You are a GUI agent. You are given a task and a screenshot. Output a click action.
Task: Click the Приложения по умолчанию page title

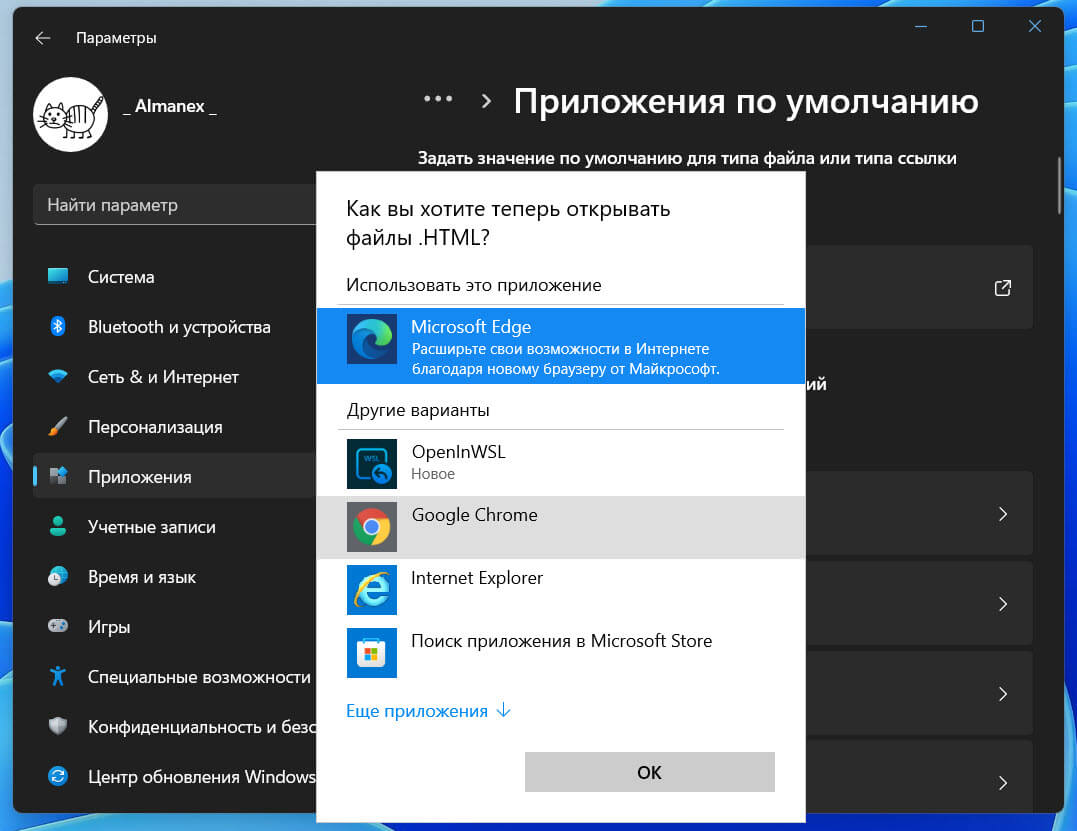tap(746, 102)
